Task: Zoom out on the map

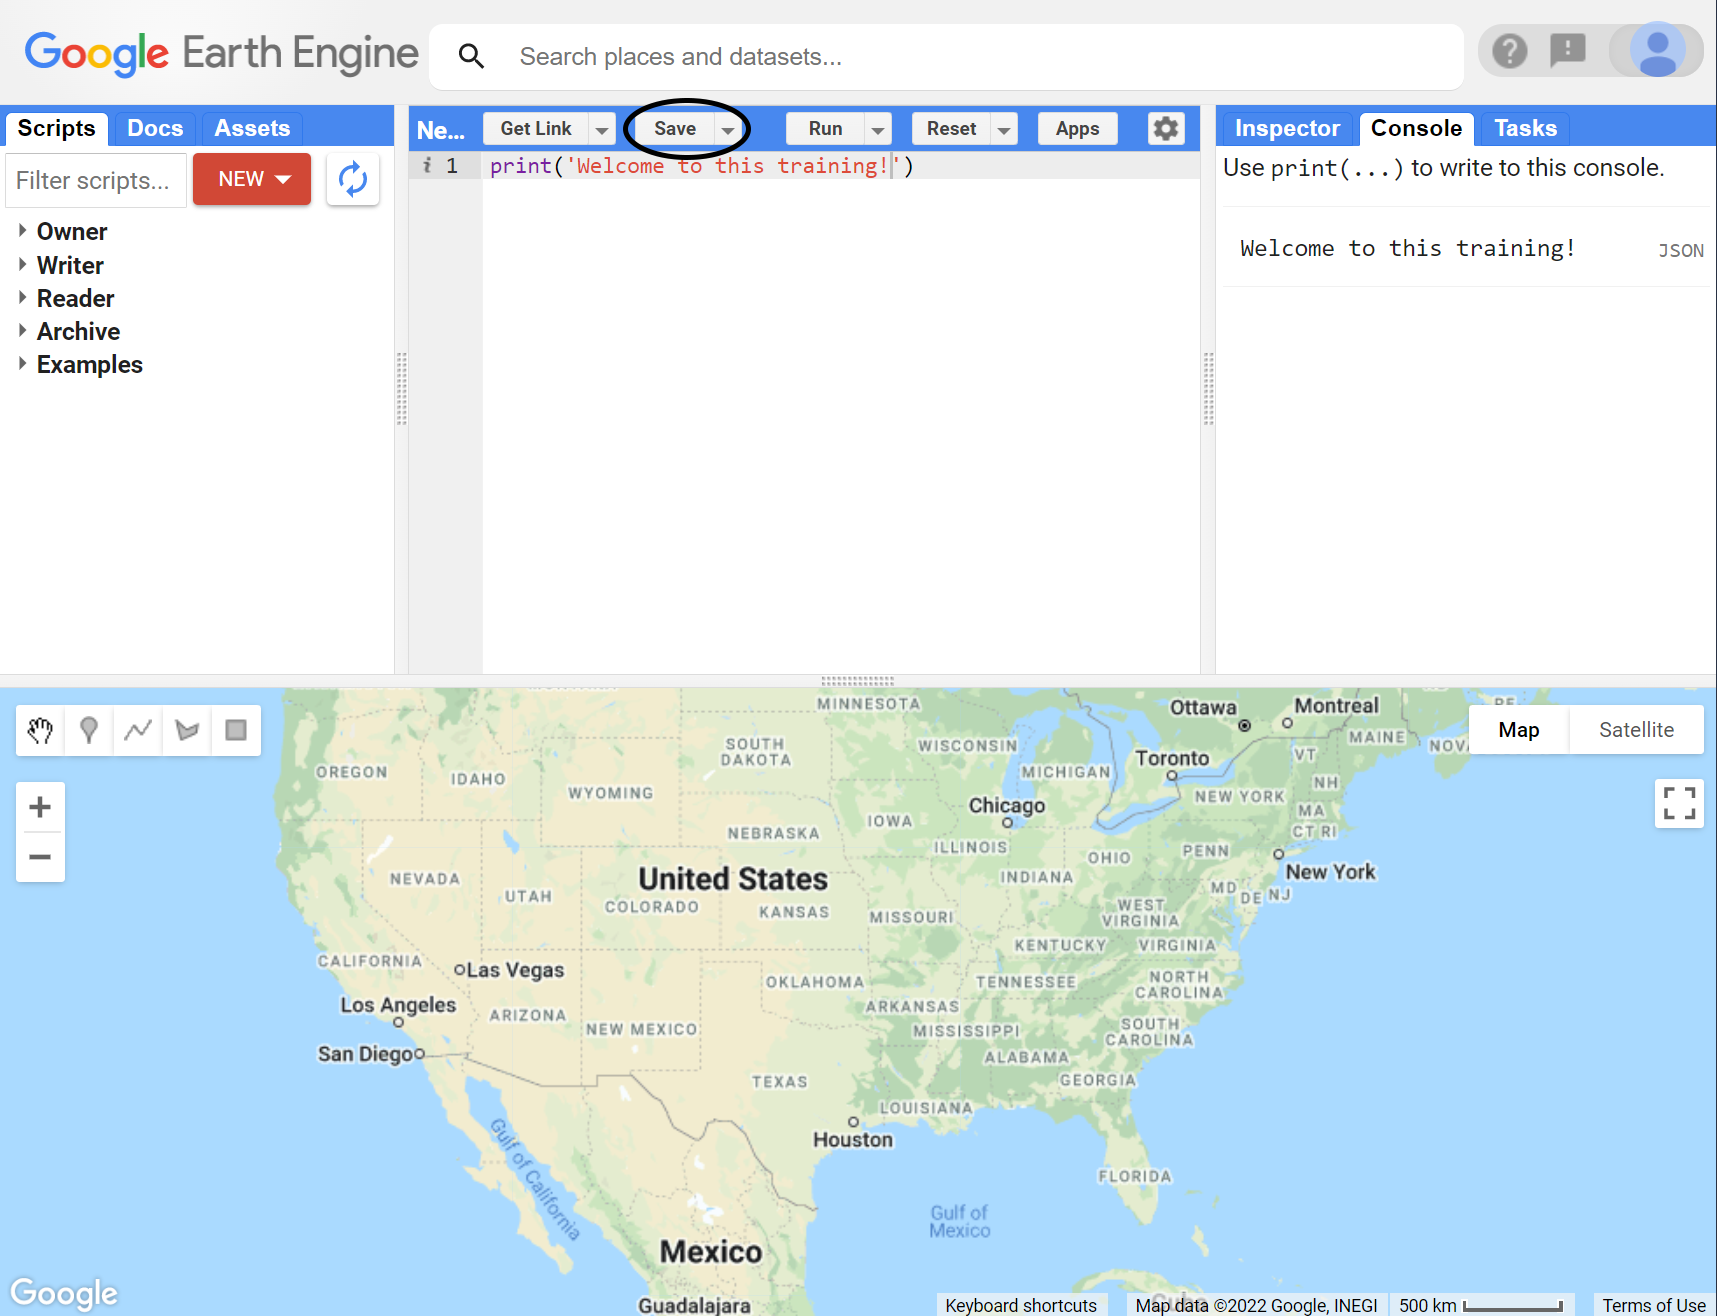Action: (40, 857)
